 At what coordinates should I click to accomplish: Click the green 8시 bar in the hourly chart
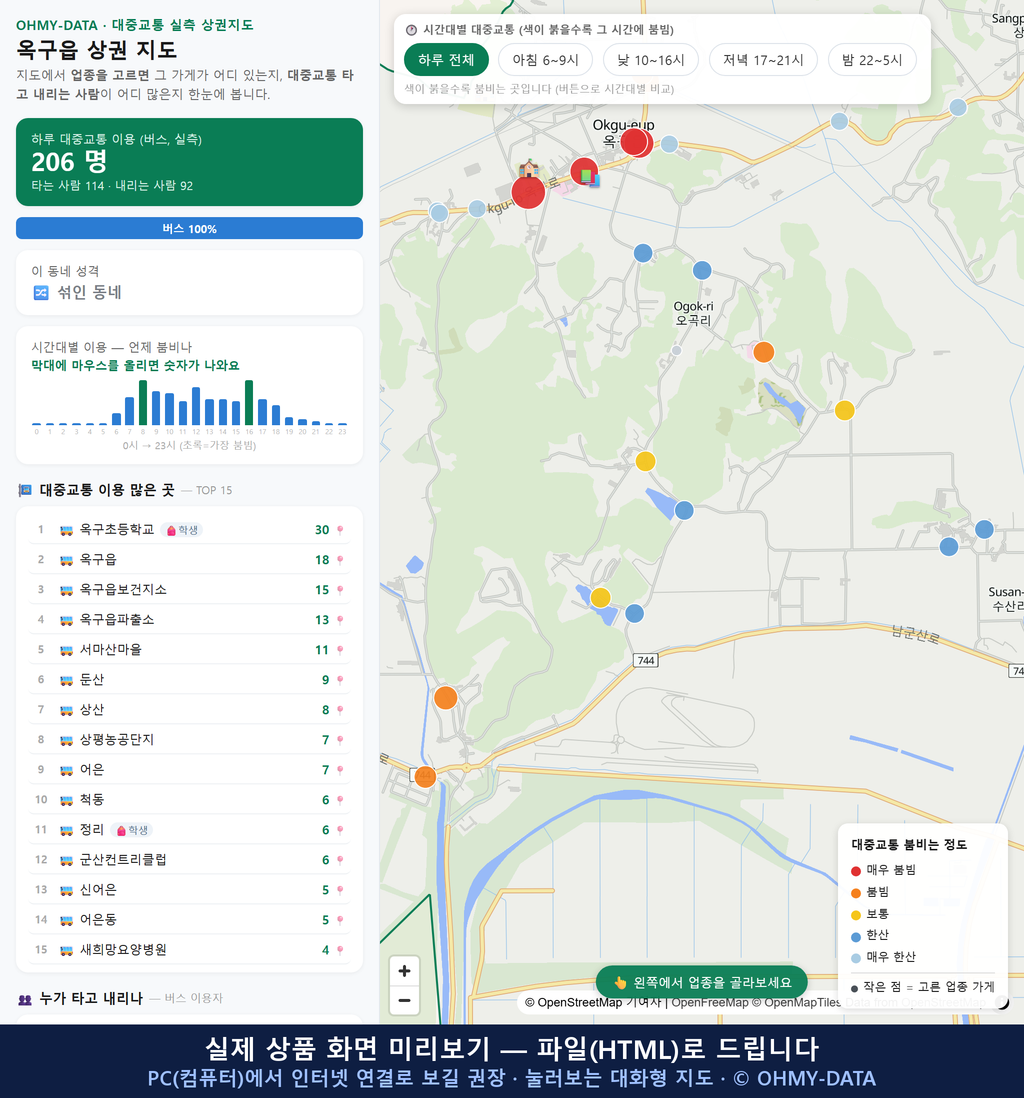click(x=143, y=403)
